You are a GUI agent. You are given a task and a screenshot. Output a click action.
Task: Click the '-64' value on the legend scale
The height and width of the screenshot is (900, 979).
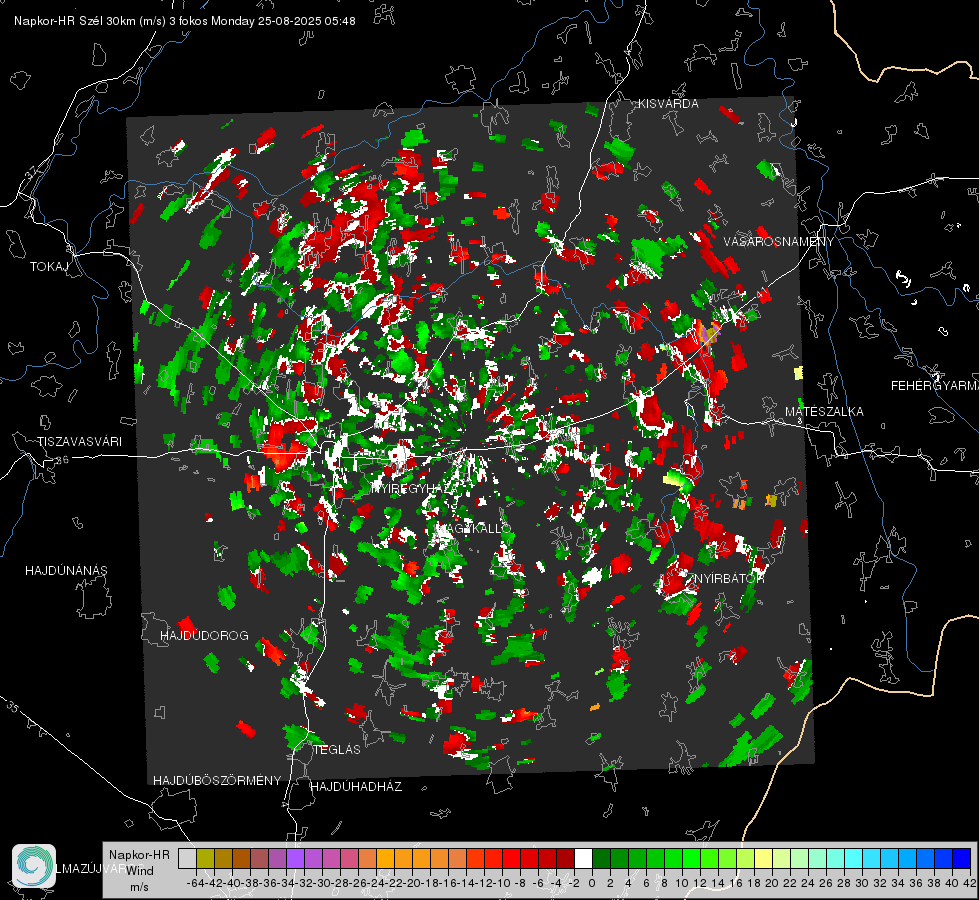click(x=197, y=883)
